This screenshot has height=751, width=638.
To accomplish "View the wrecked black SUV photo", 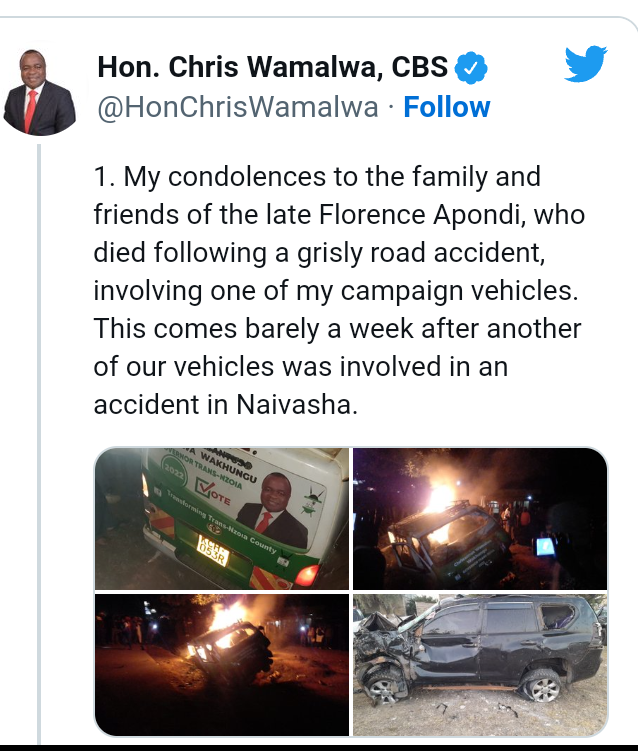I will (480, 665).
